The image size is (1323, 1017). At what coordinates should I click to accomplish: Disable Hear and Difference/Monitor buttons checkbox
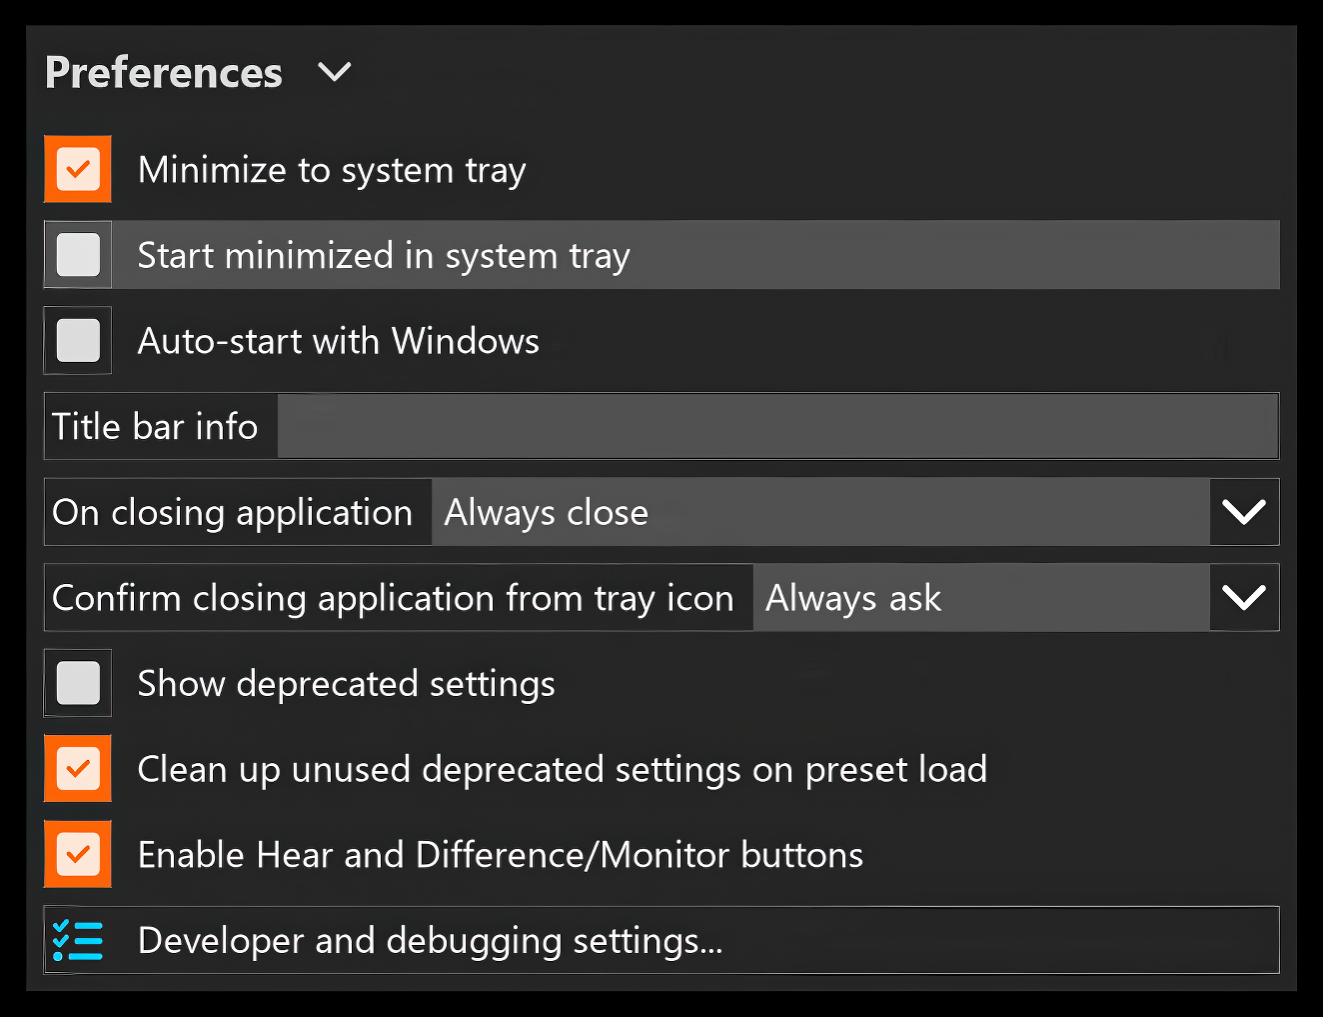click(78, 855)
